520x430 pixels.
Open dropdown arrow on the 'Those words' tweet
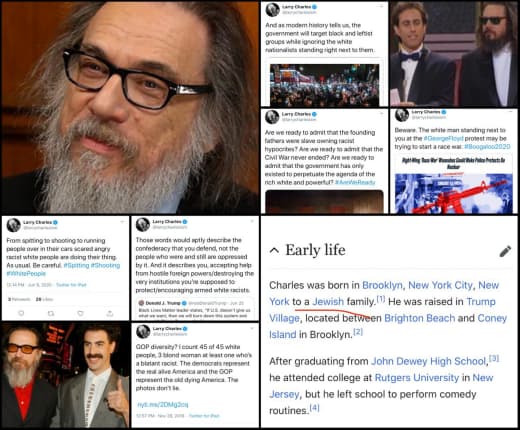[x=252, y=221]
